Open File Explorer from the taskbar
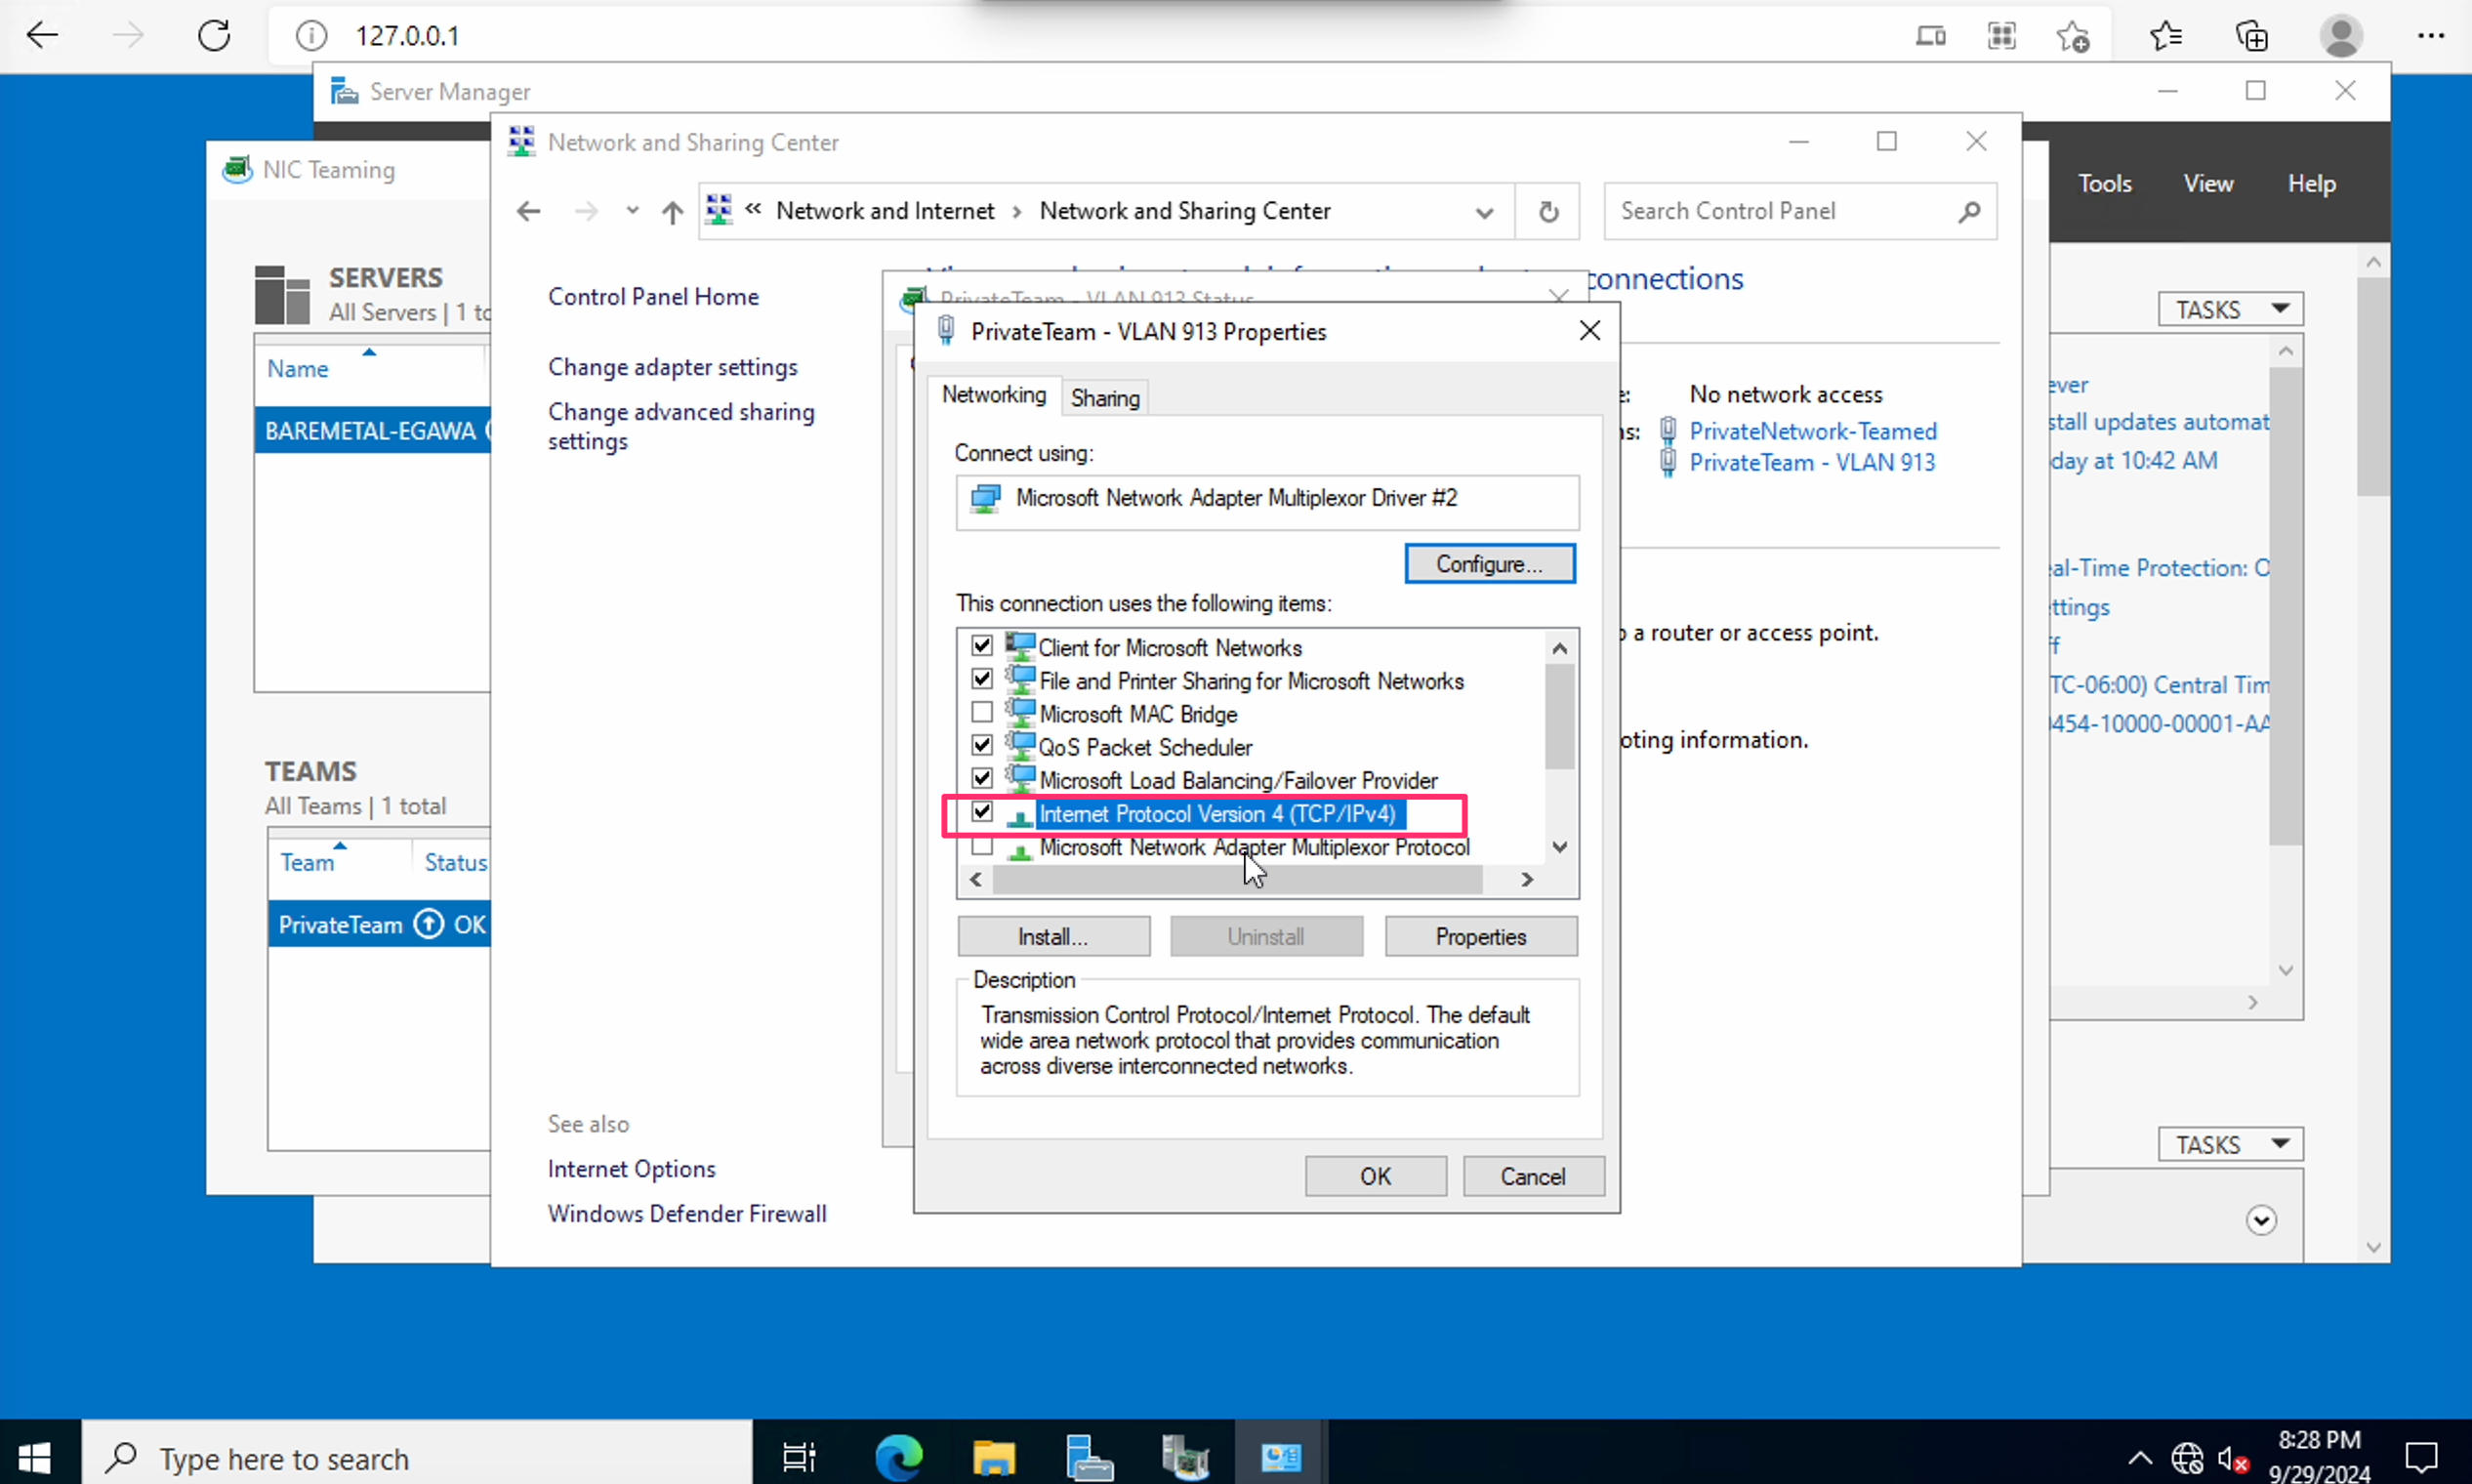The width and height of the screenshot is (2472, 1484). 993,1457
